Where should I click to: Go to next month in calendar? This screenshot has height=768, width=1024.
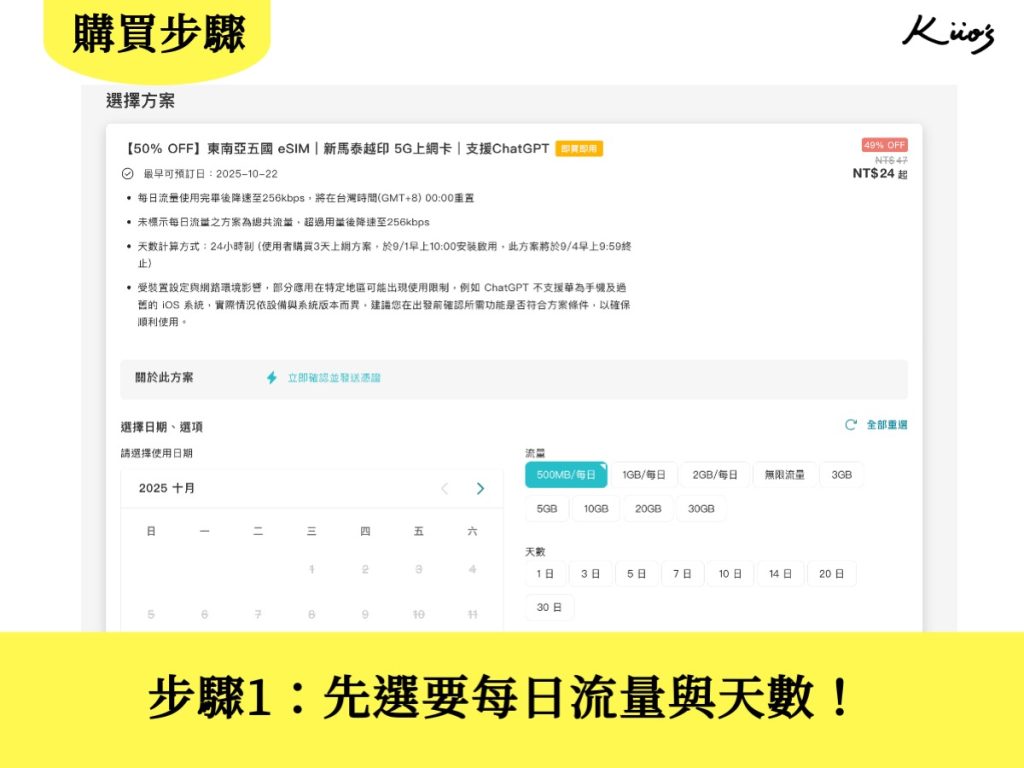click(x=480, y=489)
